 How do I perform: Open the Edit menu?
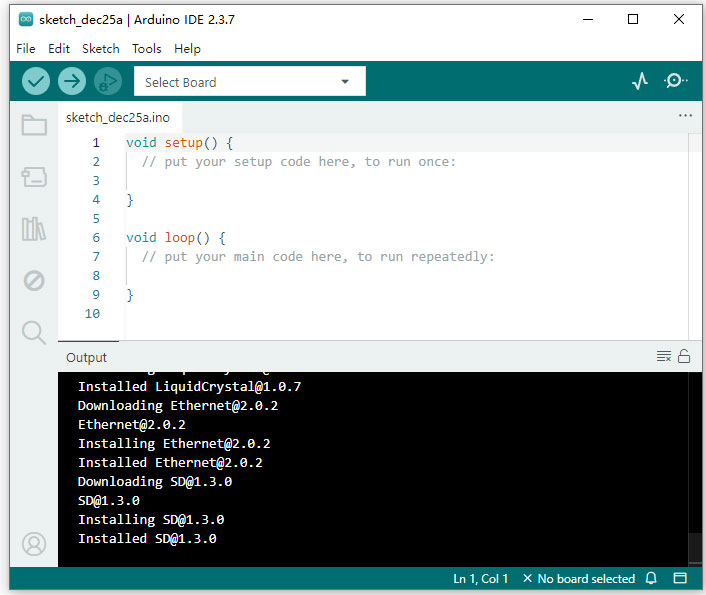coord(59,49)
